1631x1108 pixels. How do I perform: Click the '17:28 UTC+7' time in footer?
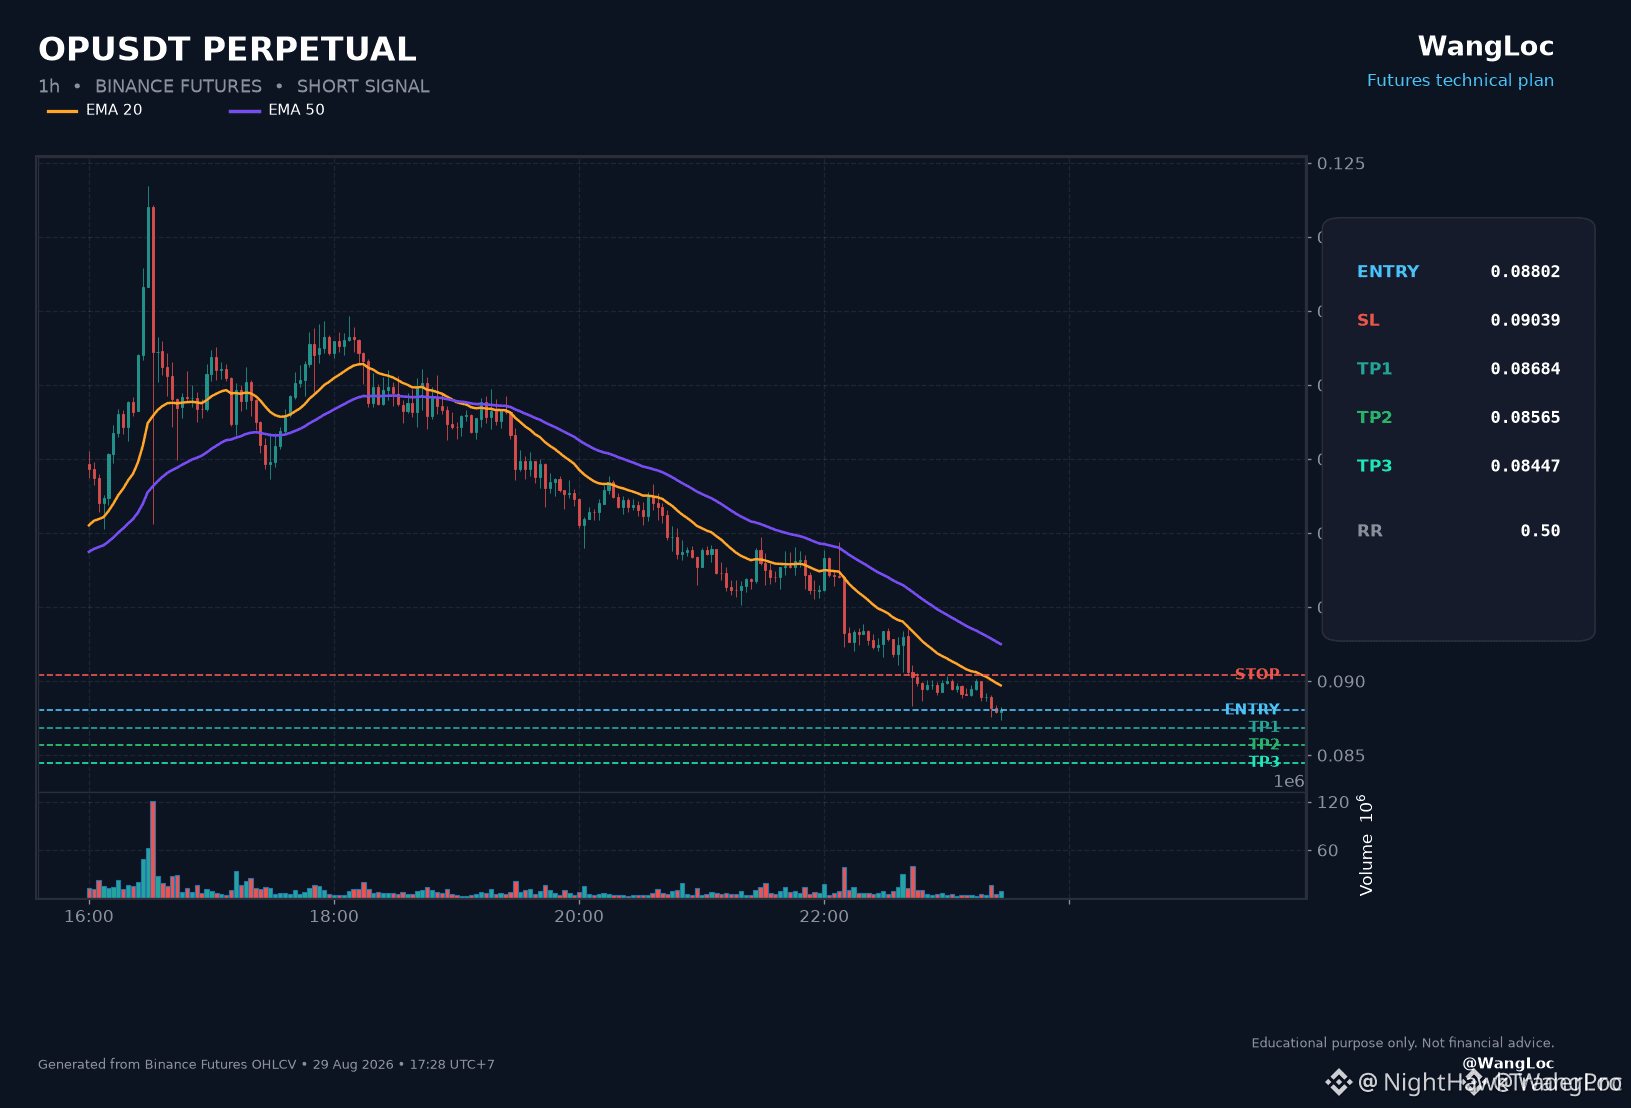(452, 1065)
